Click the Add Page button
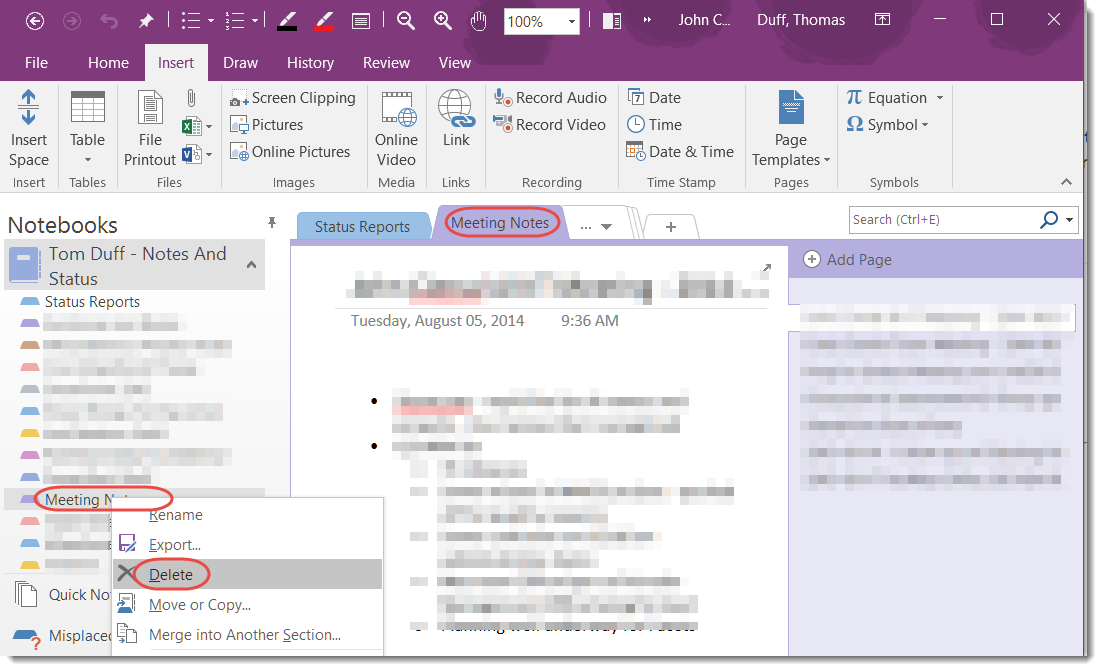 click(x=847, y=259)
